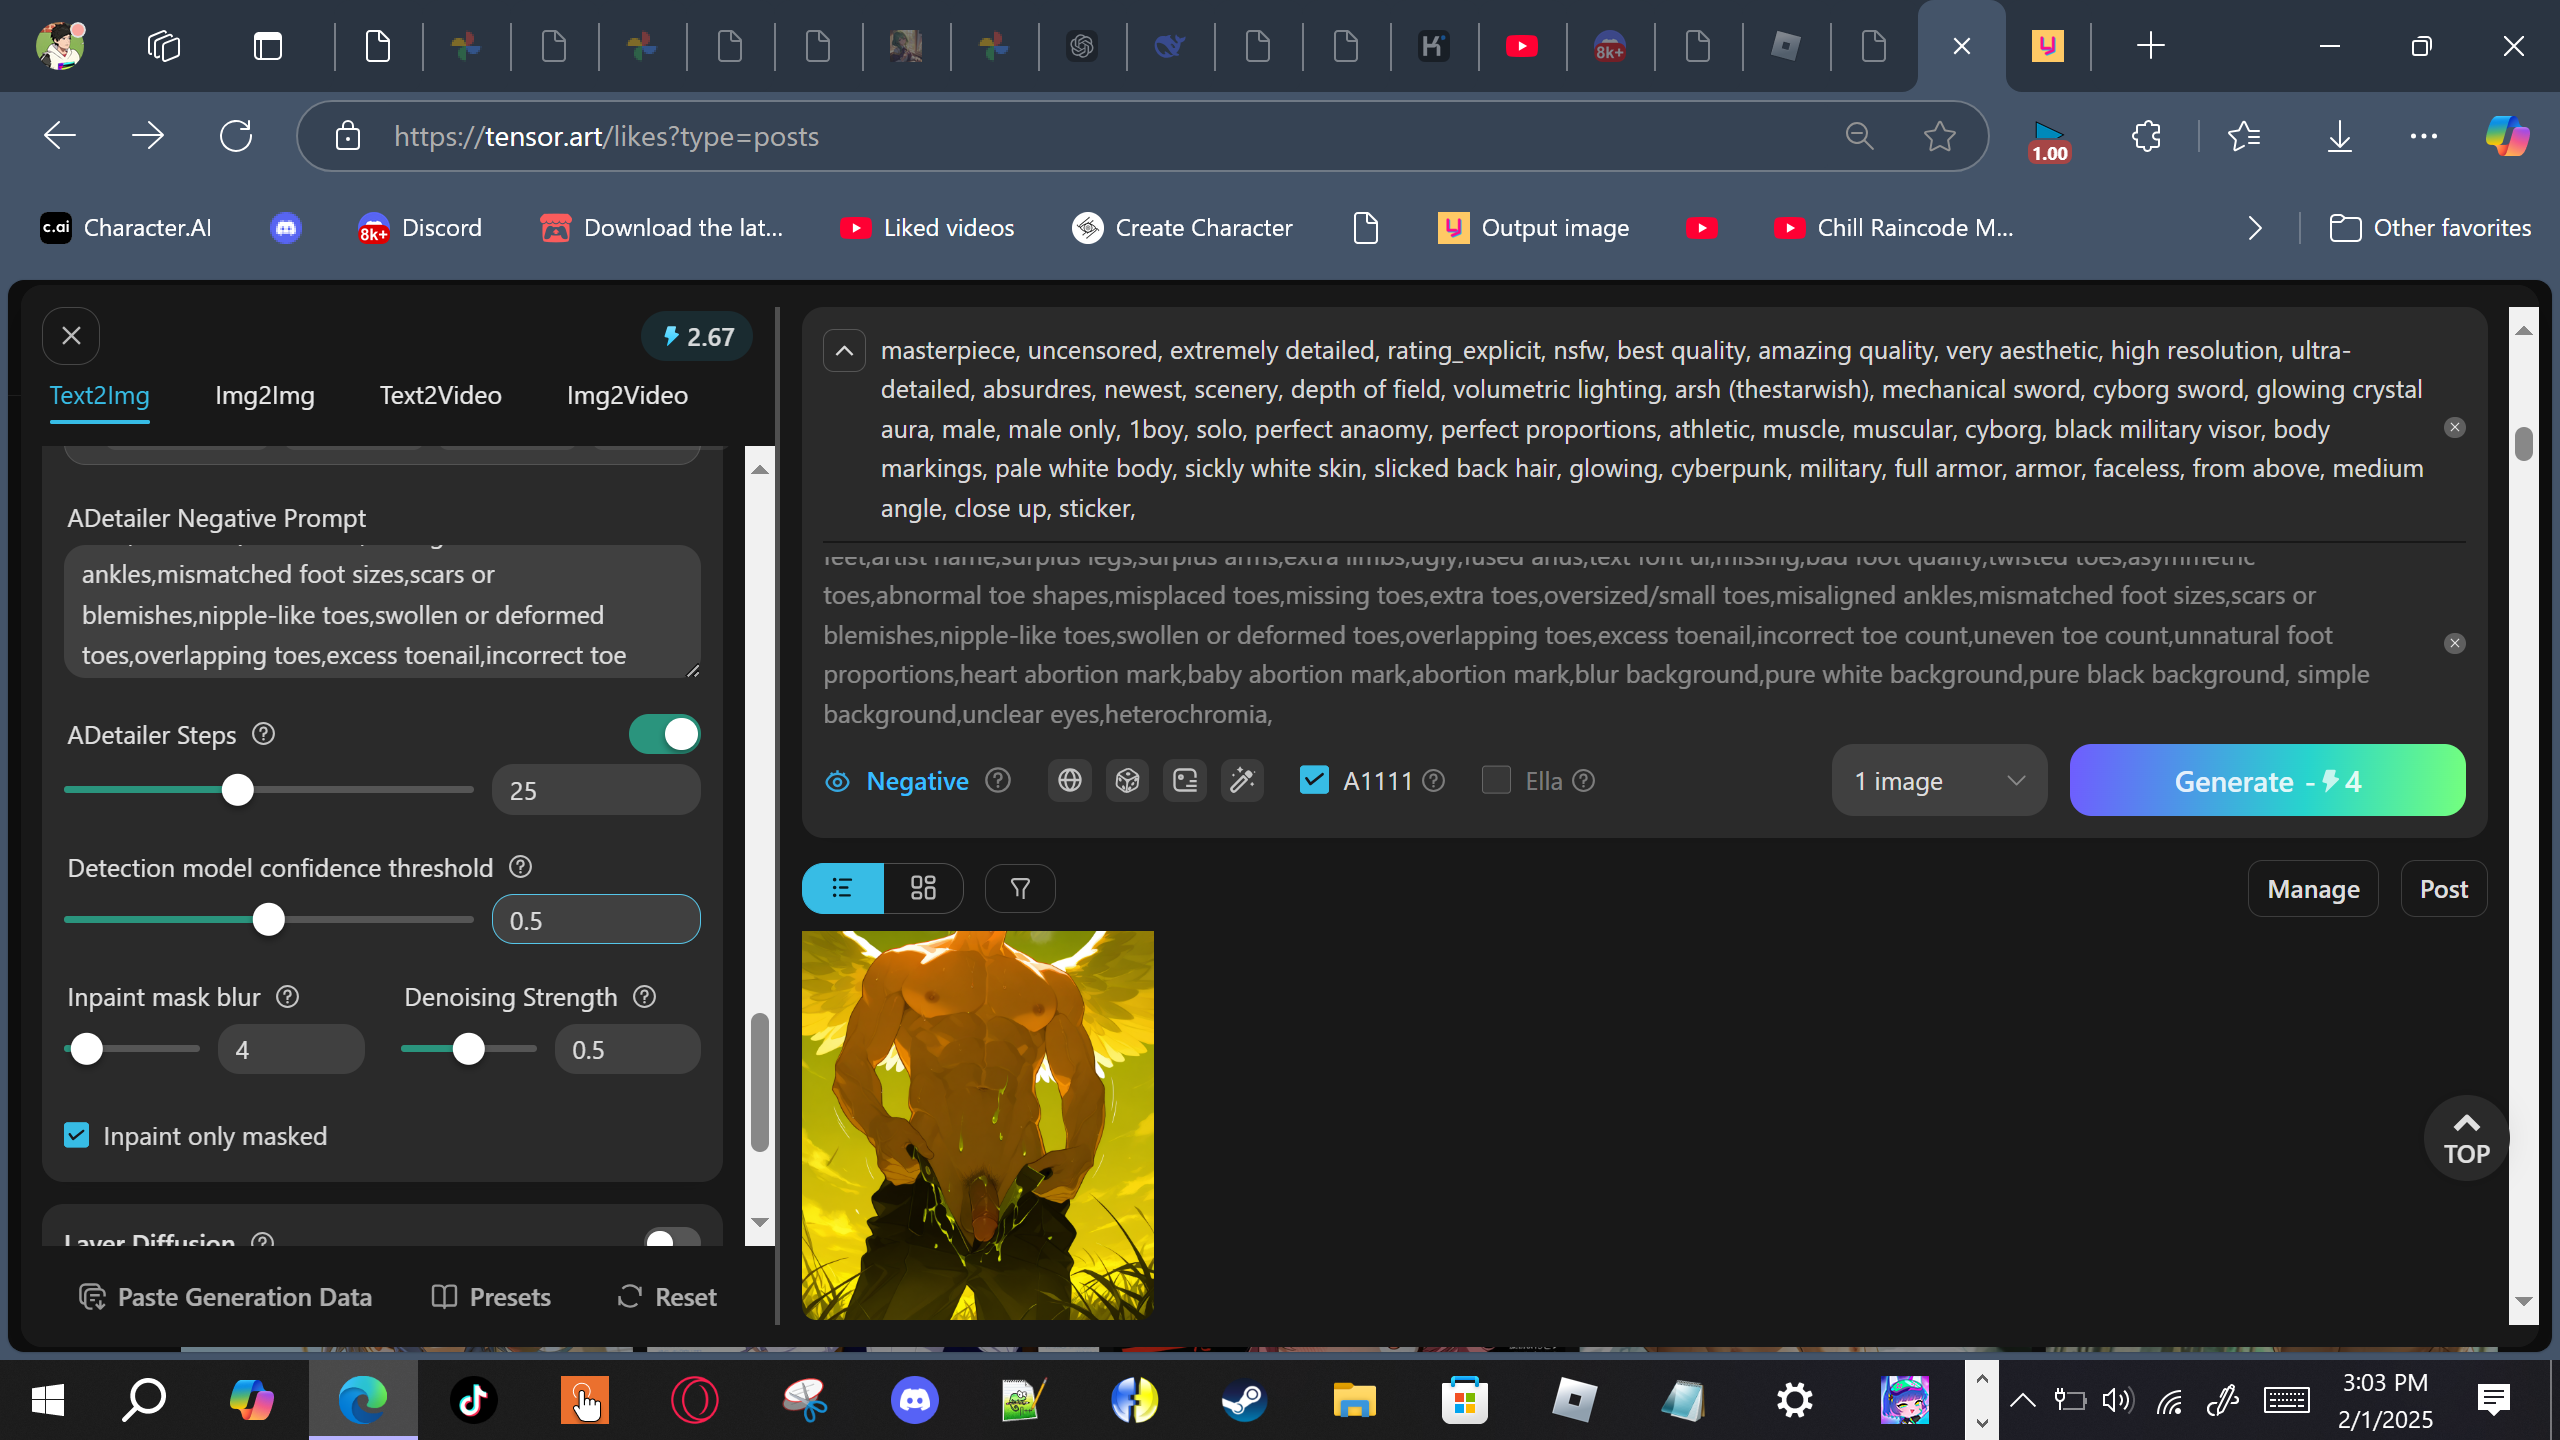Open the 1 image count dropdown
Screen dimensions: 2560x1440
(x=1938, y=781)
